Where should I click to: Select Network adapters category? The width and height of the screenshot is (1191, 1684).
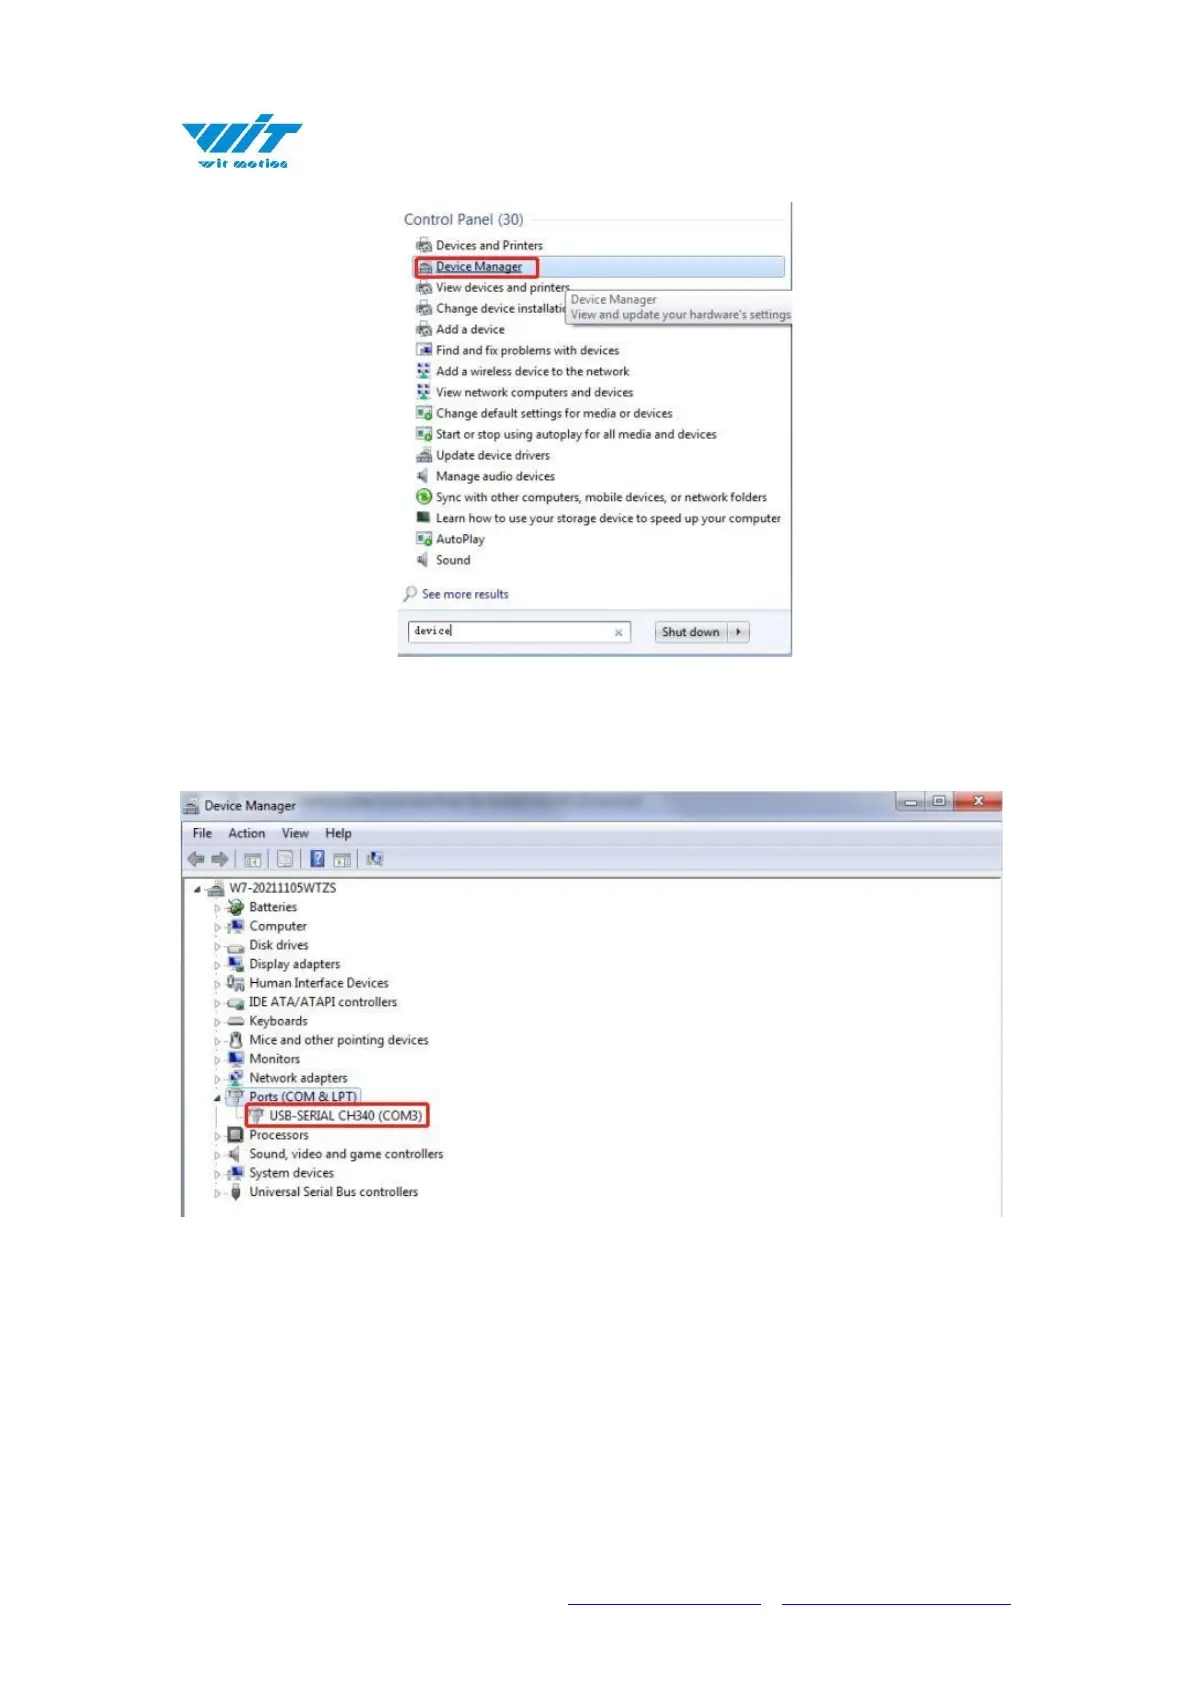(x=298, y=1078)
